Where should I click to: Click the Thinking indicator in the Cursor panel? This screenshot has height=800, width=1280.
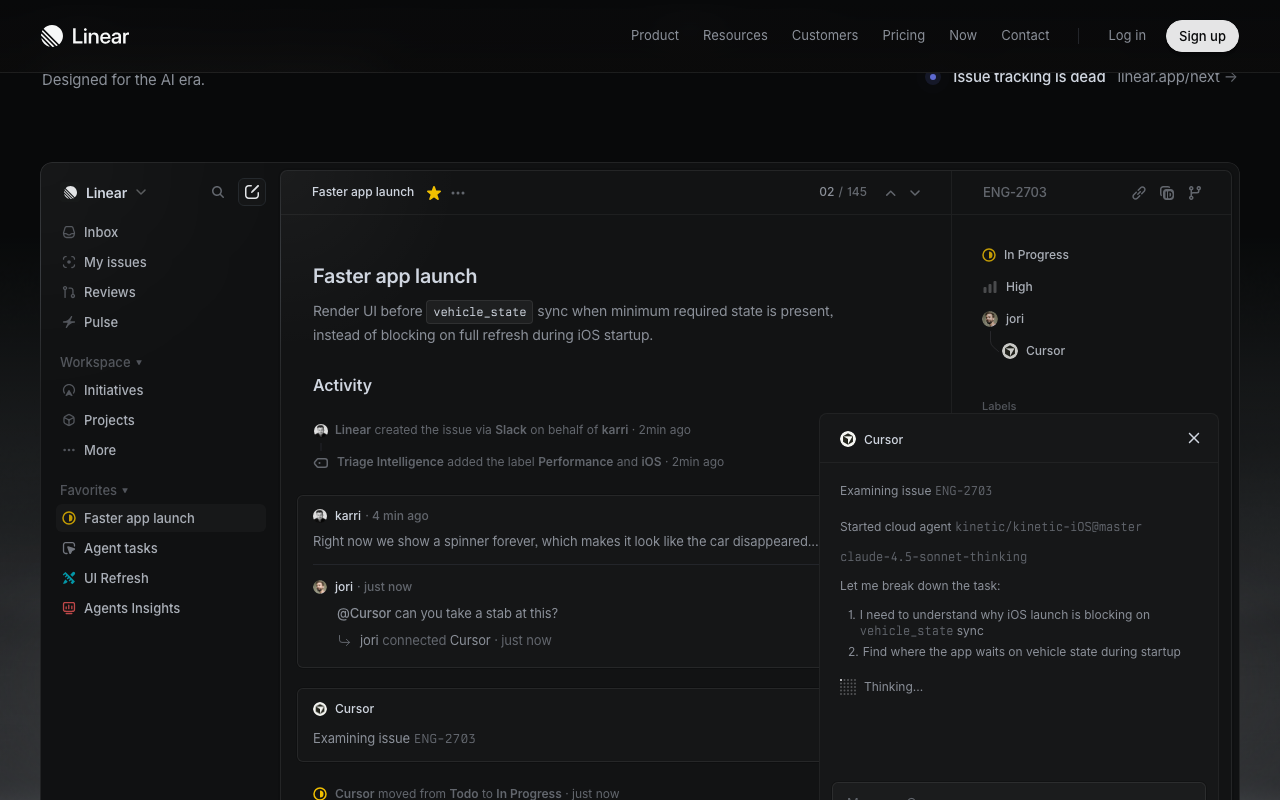[881, 687]
